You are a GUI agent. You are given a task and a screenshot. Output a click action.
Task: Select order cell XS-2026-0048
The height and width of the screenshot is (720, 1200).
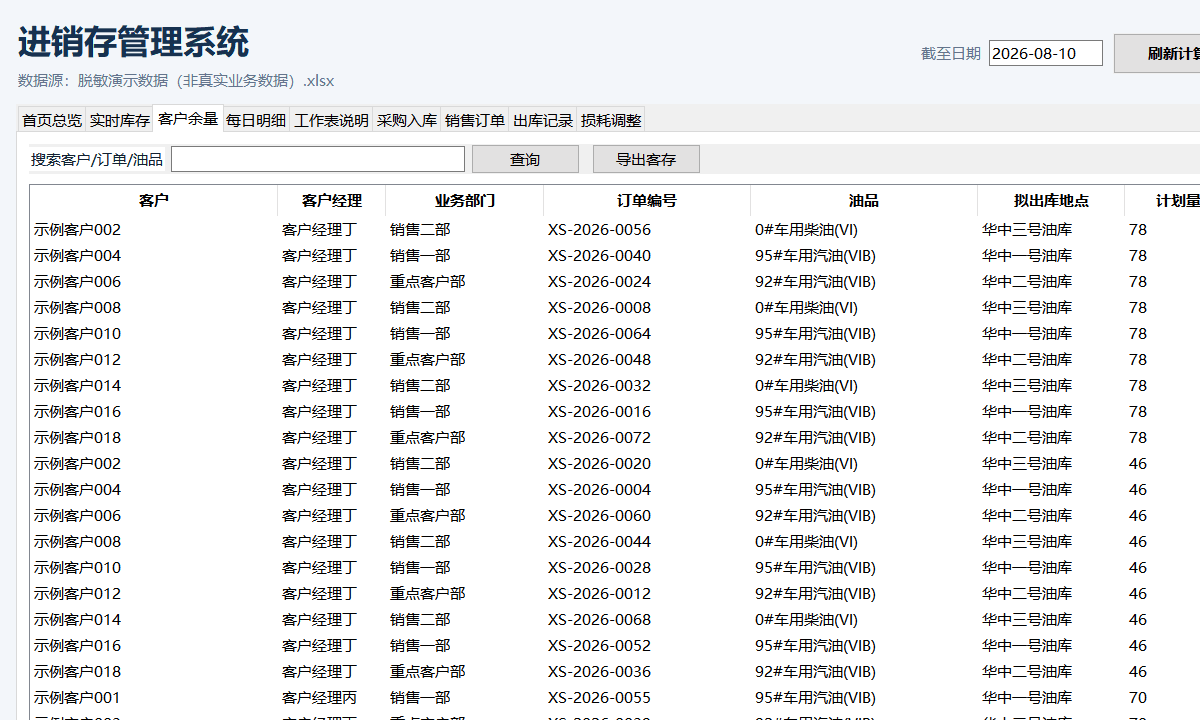pyautogui.click(x=599, y=359)
